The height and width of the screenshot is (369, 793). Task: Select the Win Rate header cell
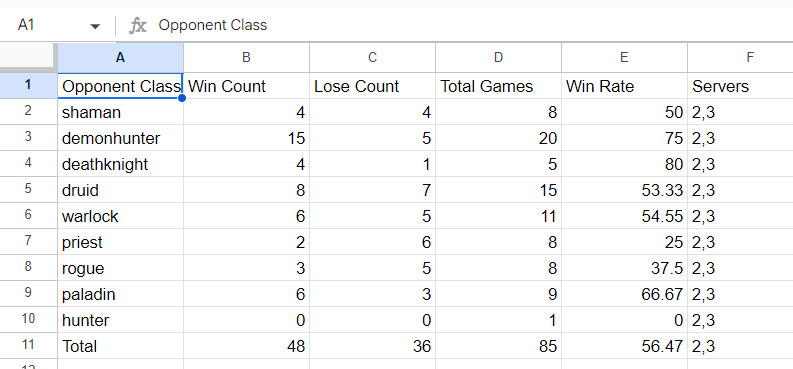tap(625, 86)
